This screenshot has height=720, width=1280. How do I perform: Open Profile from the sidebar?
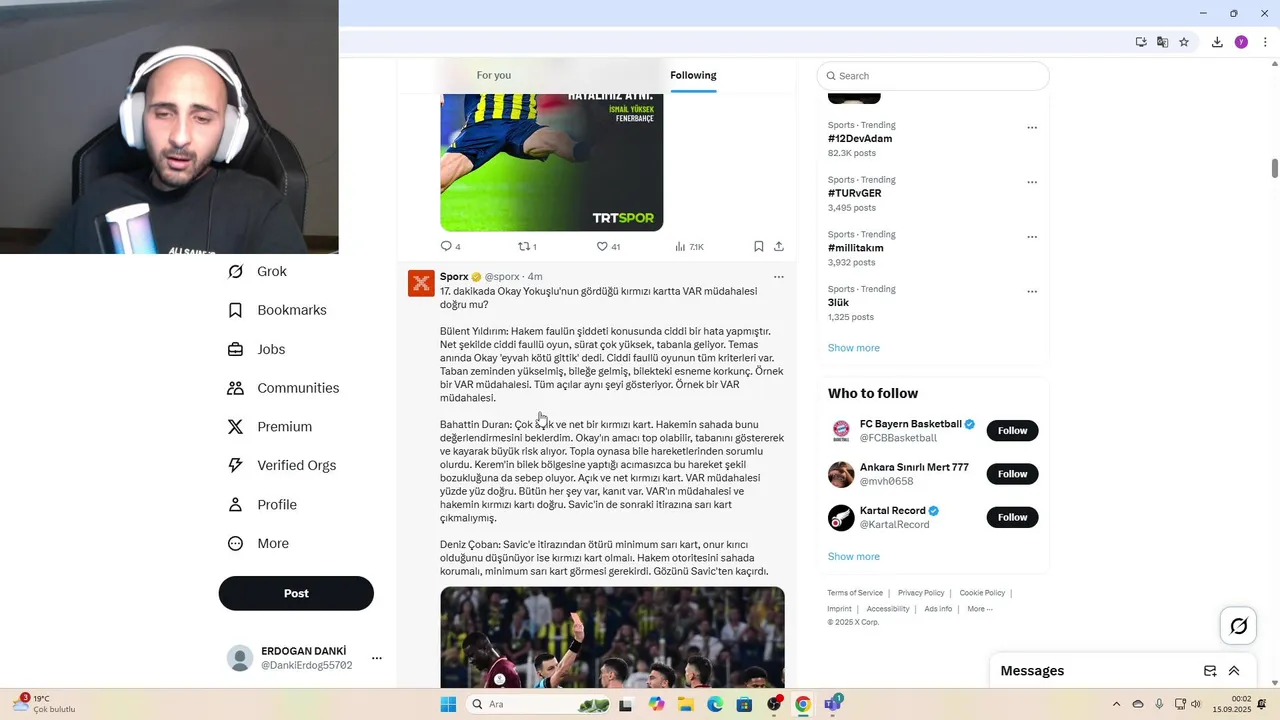(x=262, y=504)
